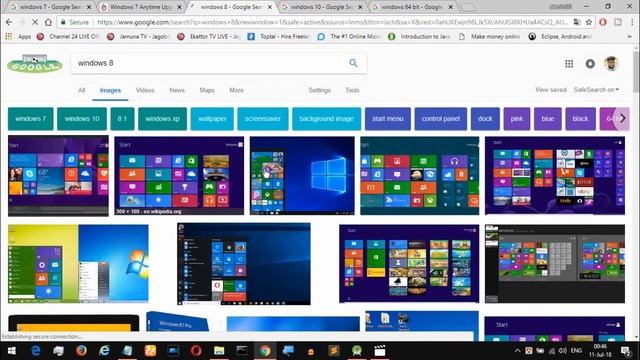Expand the Tools filter options
The height and width of the screenshot is (360, 640).
(x=352, y=90)
